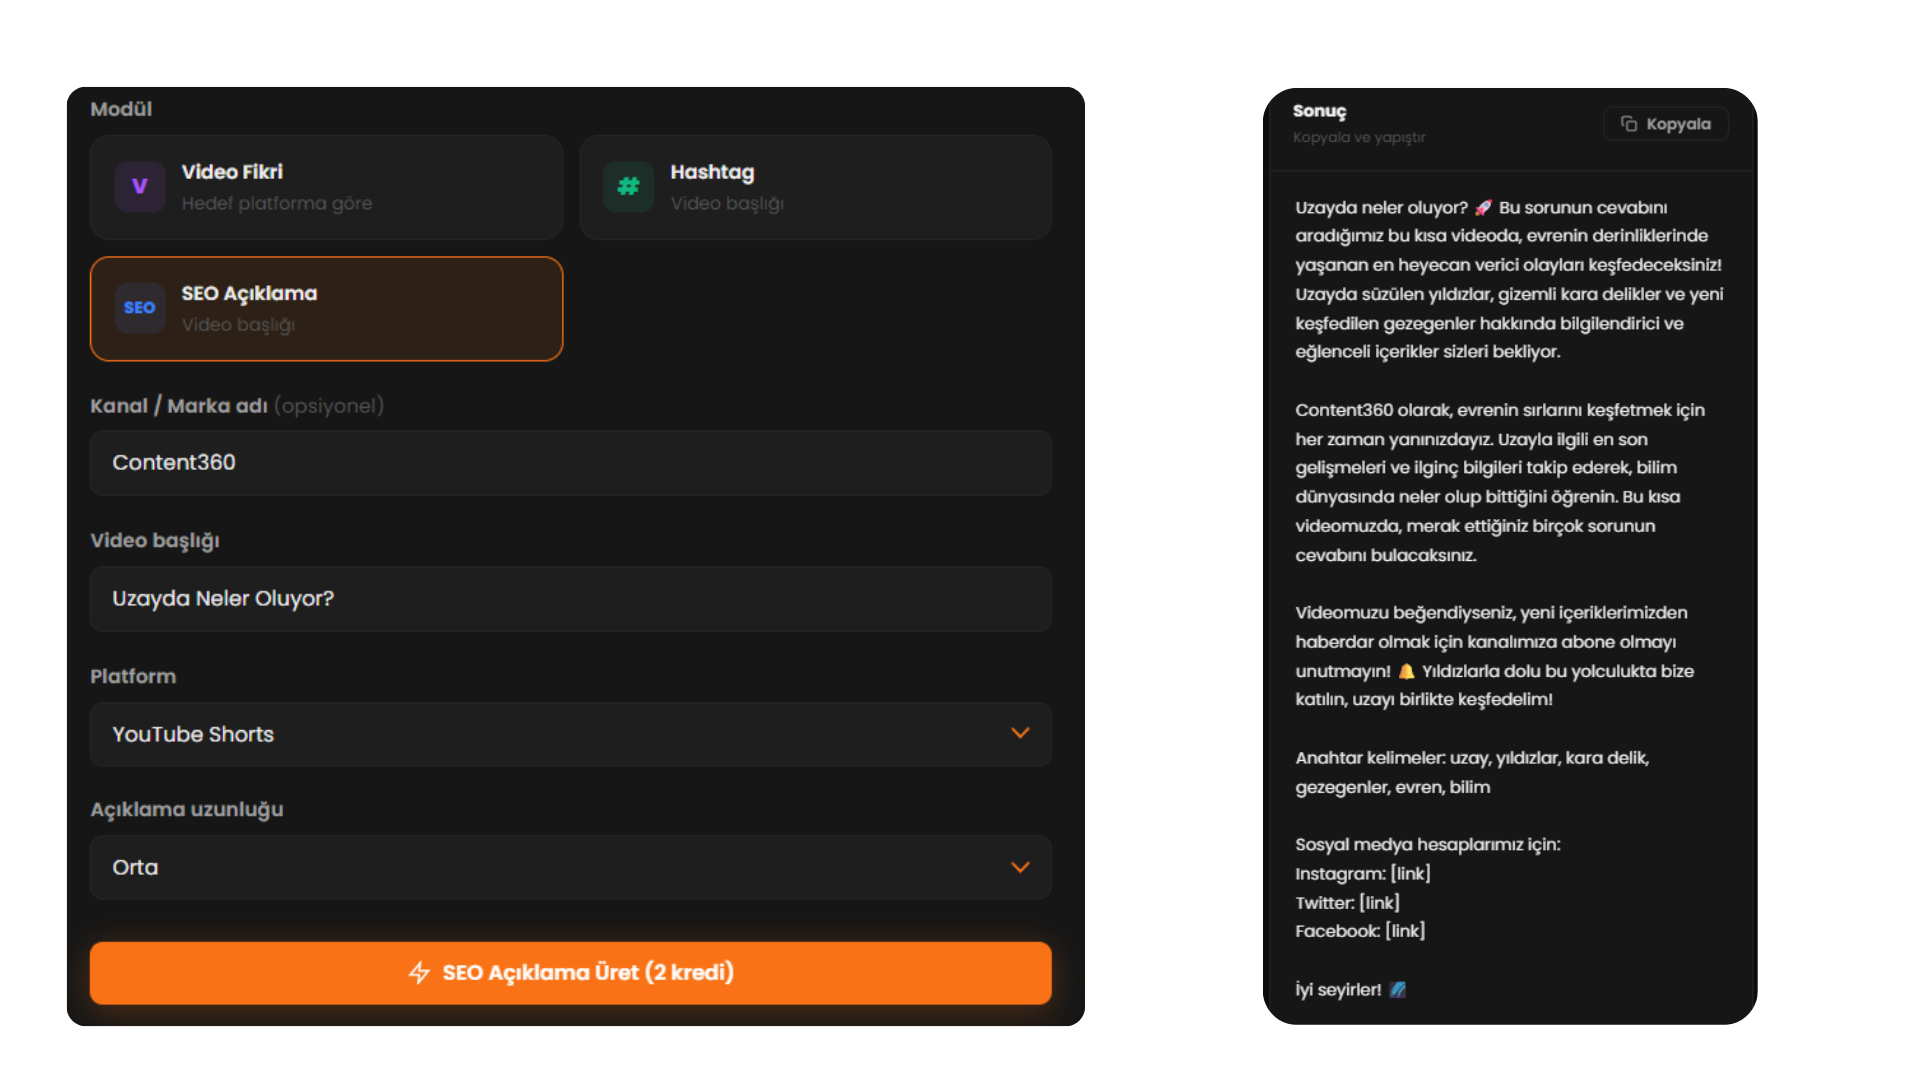Click the chevron arrow on Orta dropdown
This screenshot has width=1920, height=1080.
(x=1020, y=867)
